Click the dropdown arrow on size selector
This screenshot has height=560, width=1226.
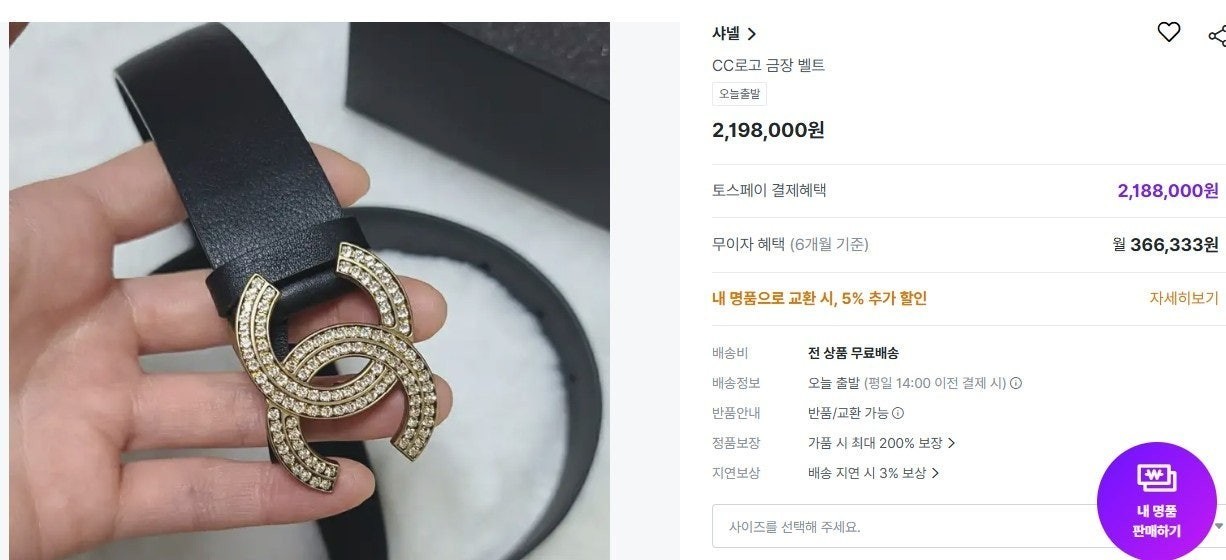1218,526
